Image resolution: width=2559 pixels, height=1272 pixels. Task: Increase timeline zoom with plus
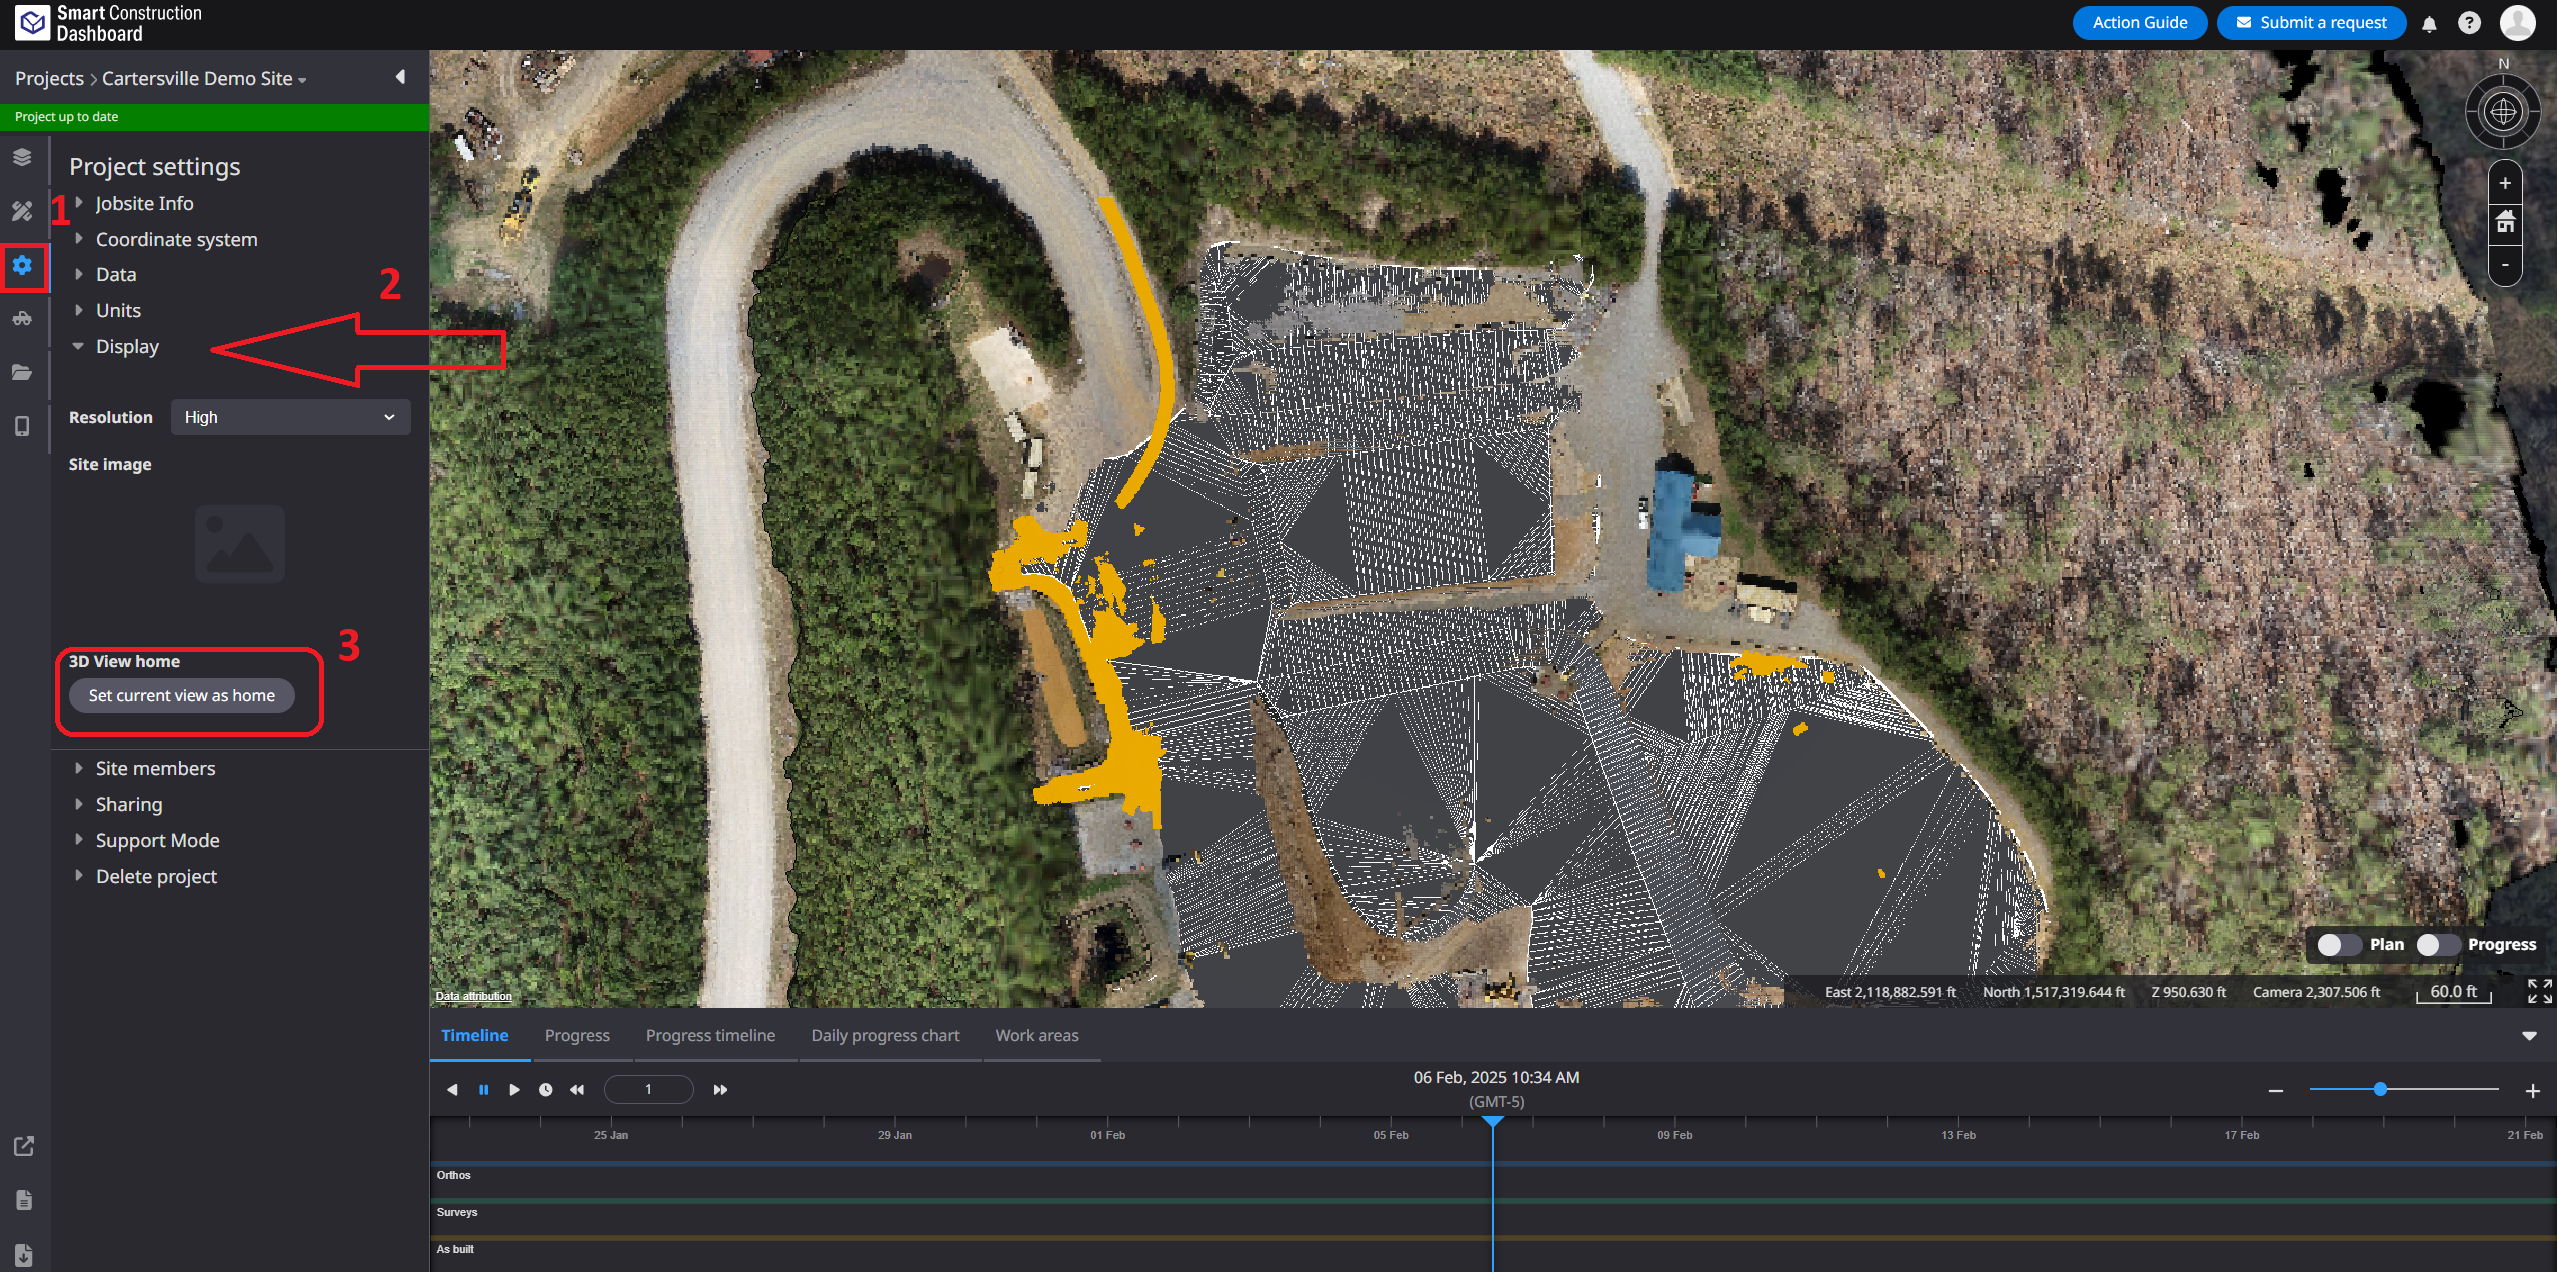pyautogui.click(x=2533, y=1091)
